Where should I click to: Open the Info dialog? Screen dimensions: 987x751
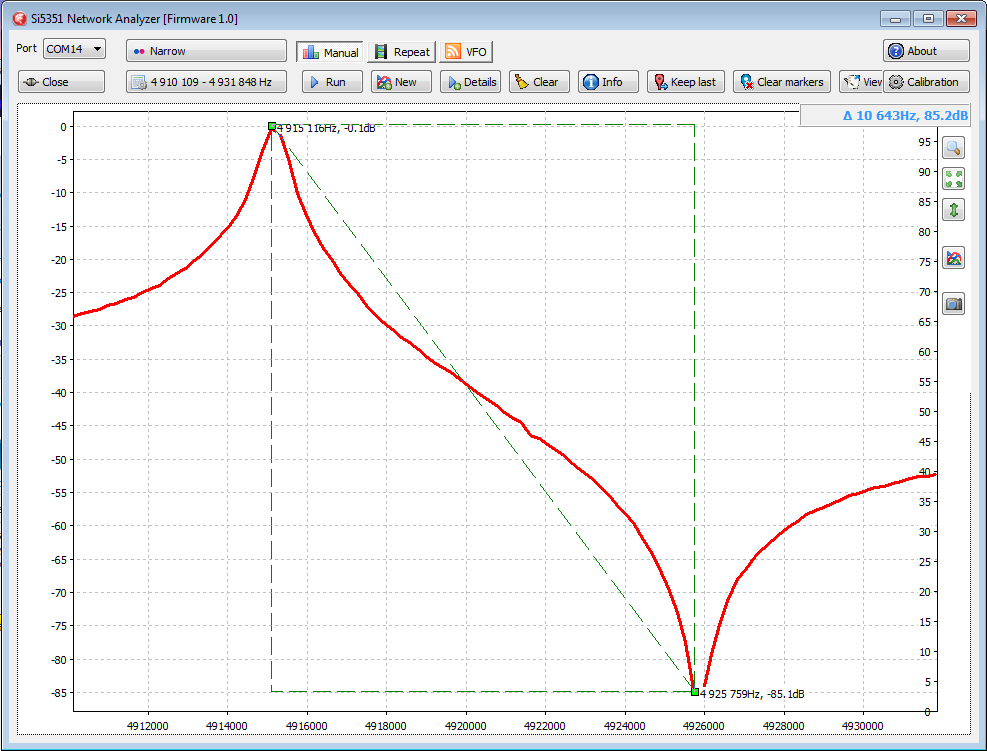click(x=603, y=82)
